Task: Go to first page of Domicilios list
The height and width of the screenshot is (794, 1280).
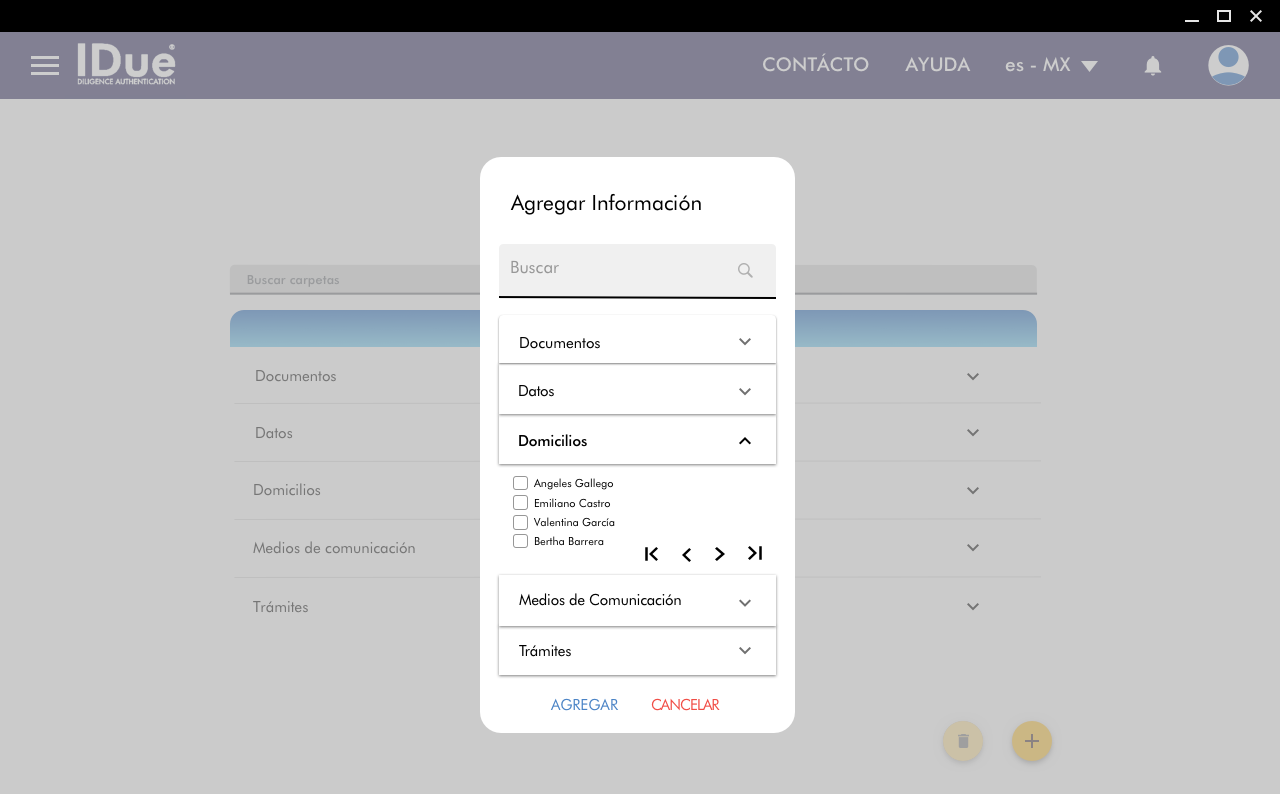Action: [x=651, y=554]
